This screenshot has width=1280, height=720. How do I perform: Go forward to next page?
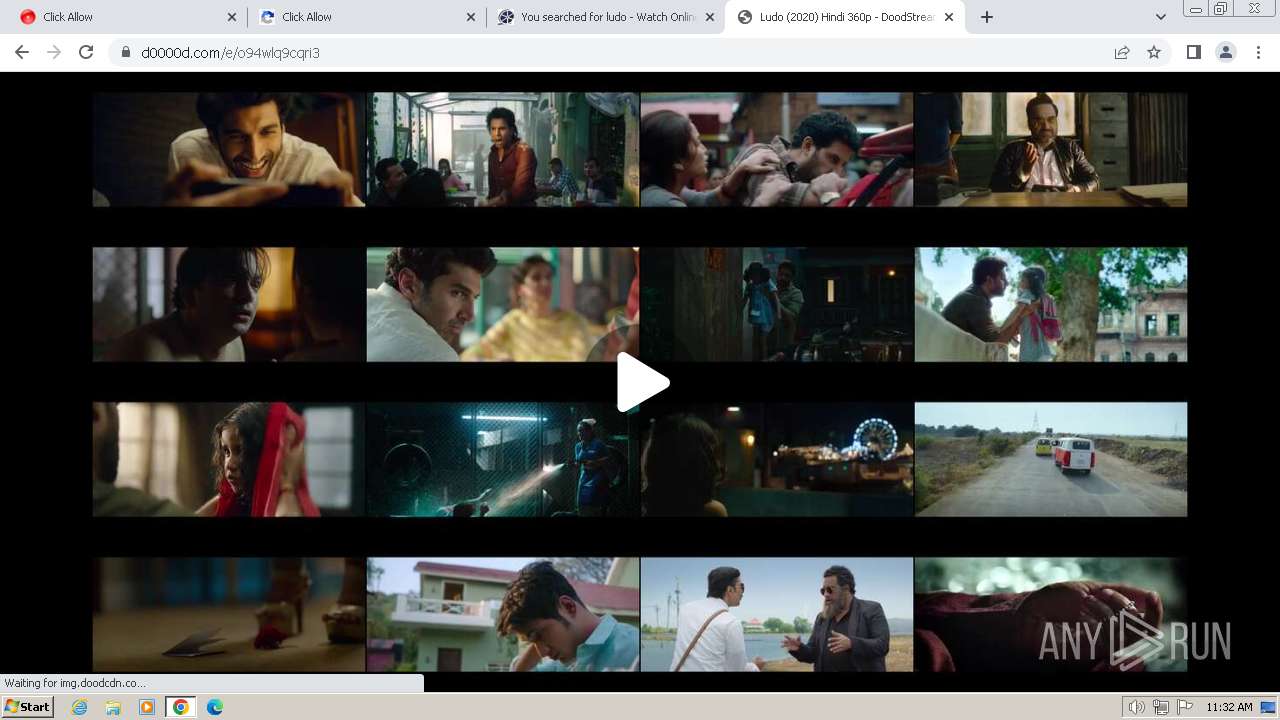tap(54, 53)
